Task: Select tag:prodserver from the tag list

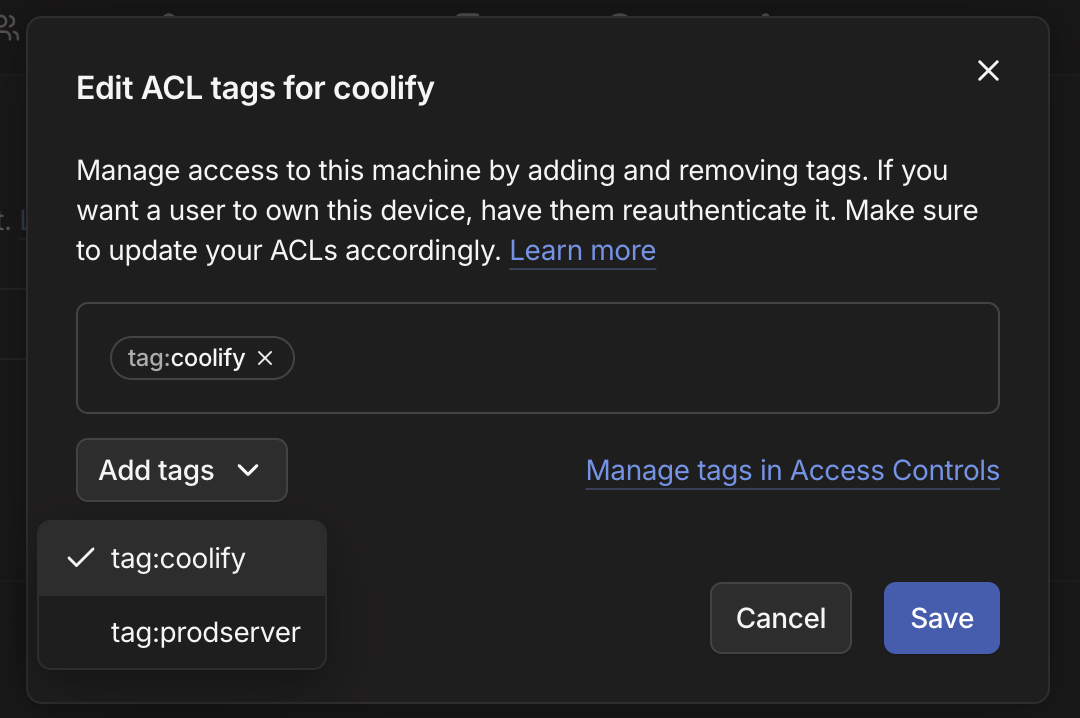Action: click(x=205, y=632)
